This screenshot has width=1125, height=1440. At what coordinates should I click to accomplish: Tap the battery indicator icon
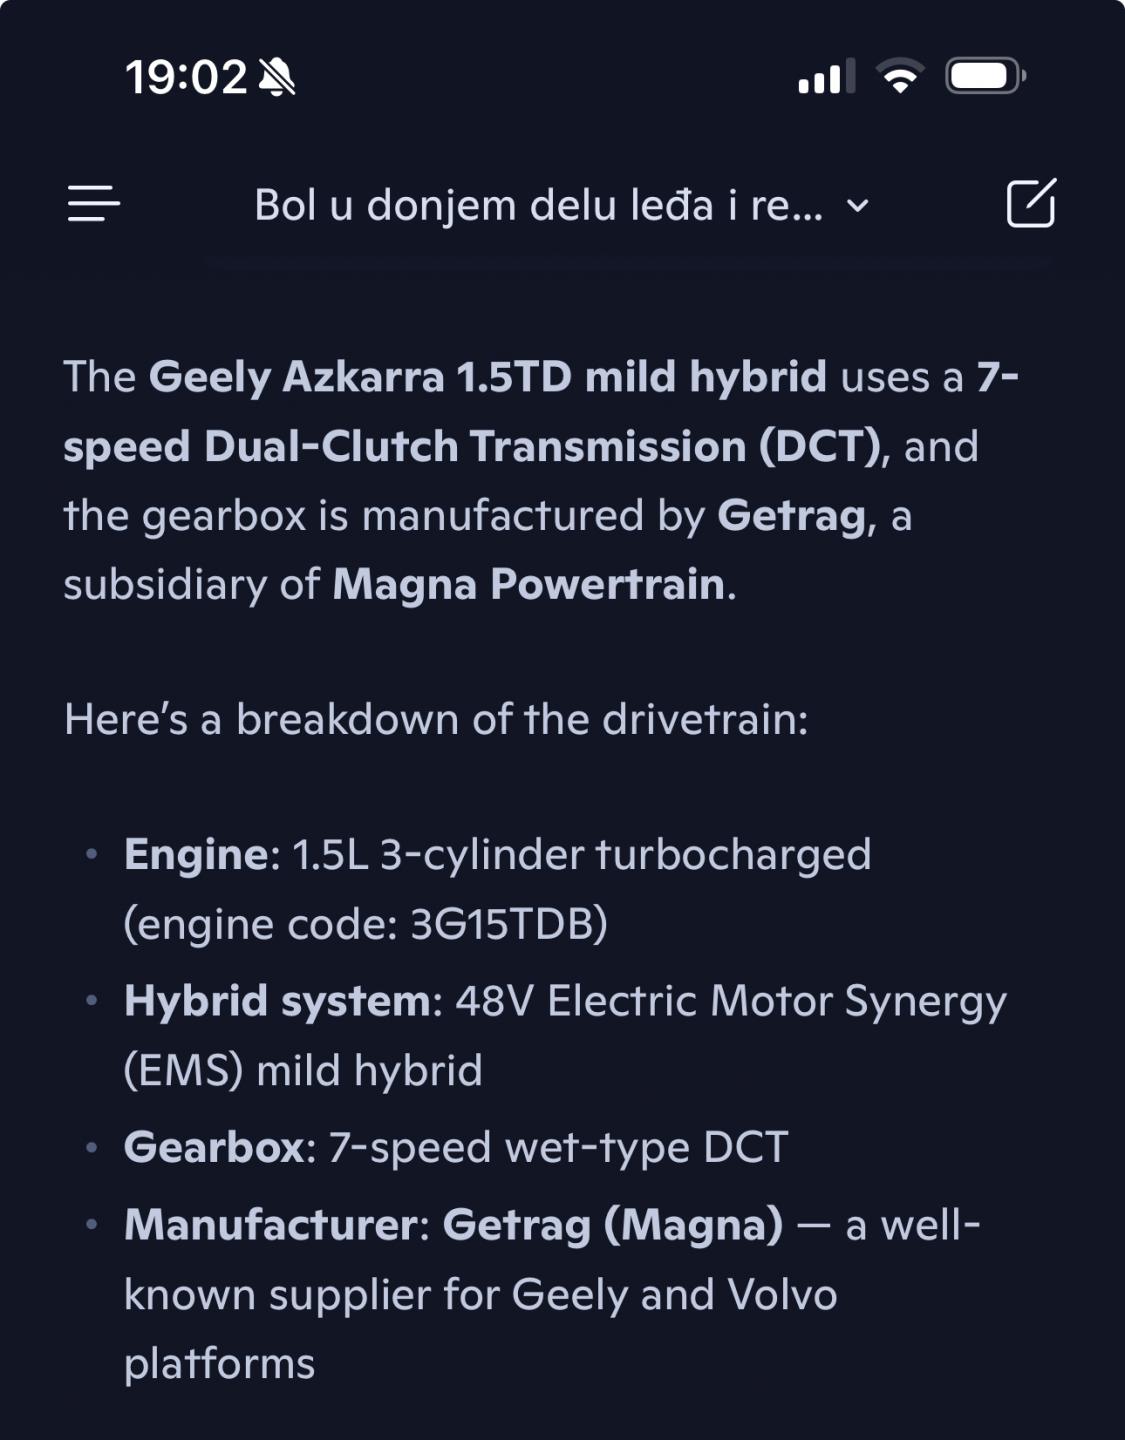click(985, 76)
